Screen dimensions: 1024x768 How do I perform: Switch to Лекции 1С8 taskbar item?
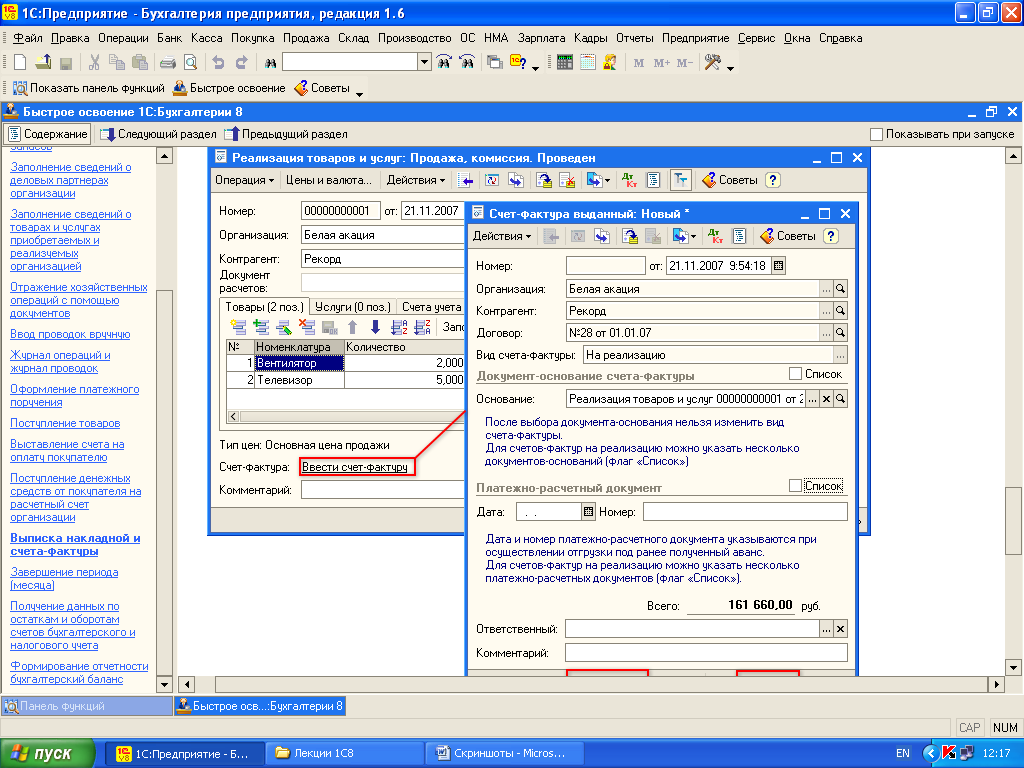(344, 754)
